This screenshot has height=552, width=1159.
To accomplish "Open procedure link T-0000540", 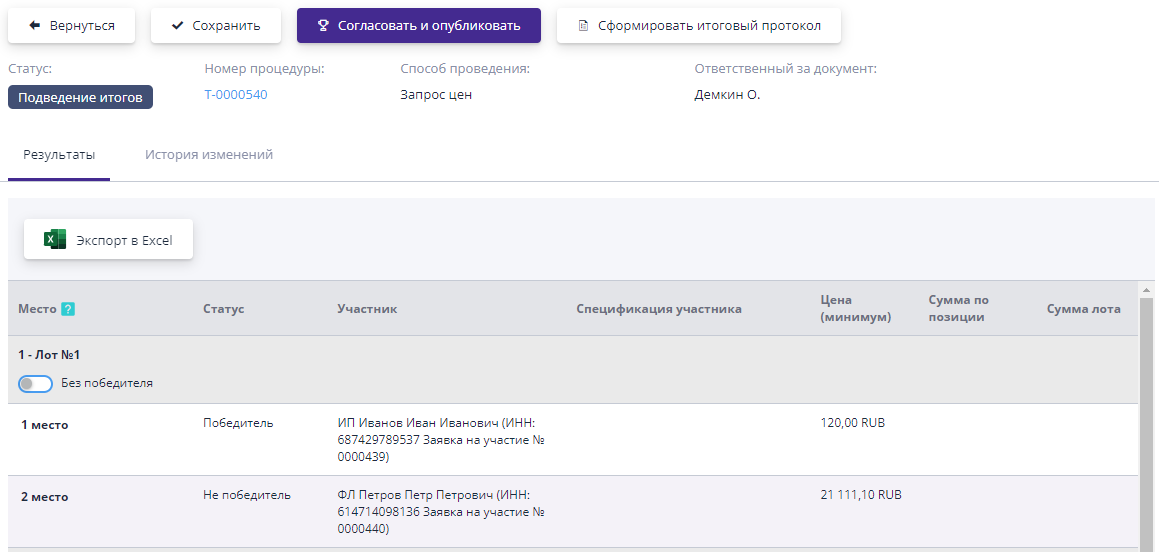I will 236,95.
